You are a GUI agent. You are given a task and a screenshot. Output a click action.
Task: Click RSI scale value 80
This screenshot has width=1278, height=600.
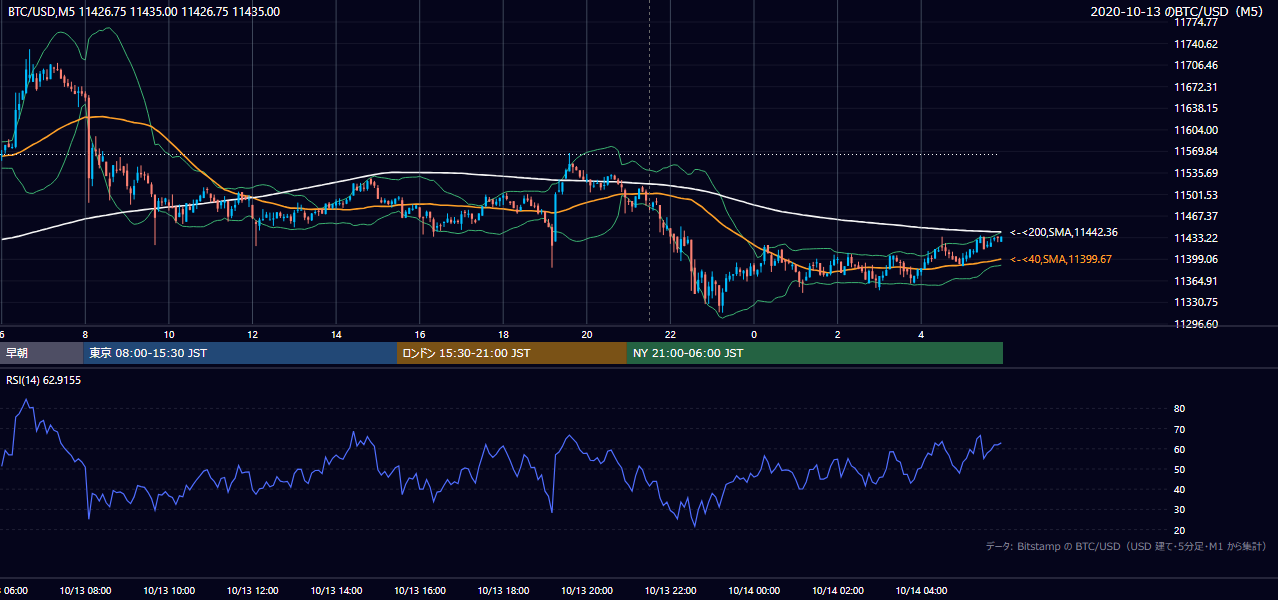1180,409
